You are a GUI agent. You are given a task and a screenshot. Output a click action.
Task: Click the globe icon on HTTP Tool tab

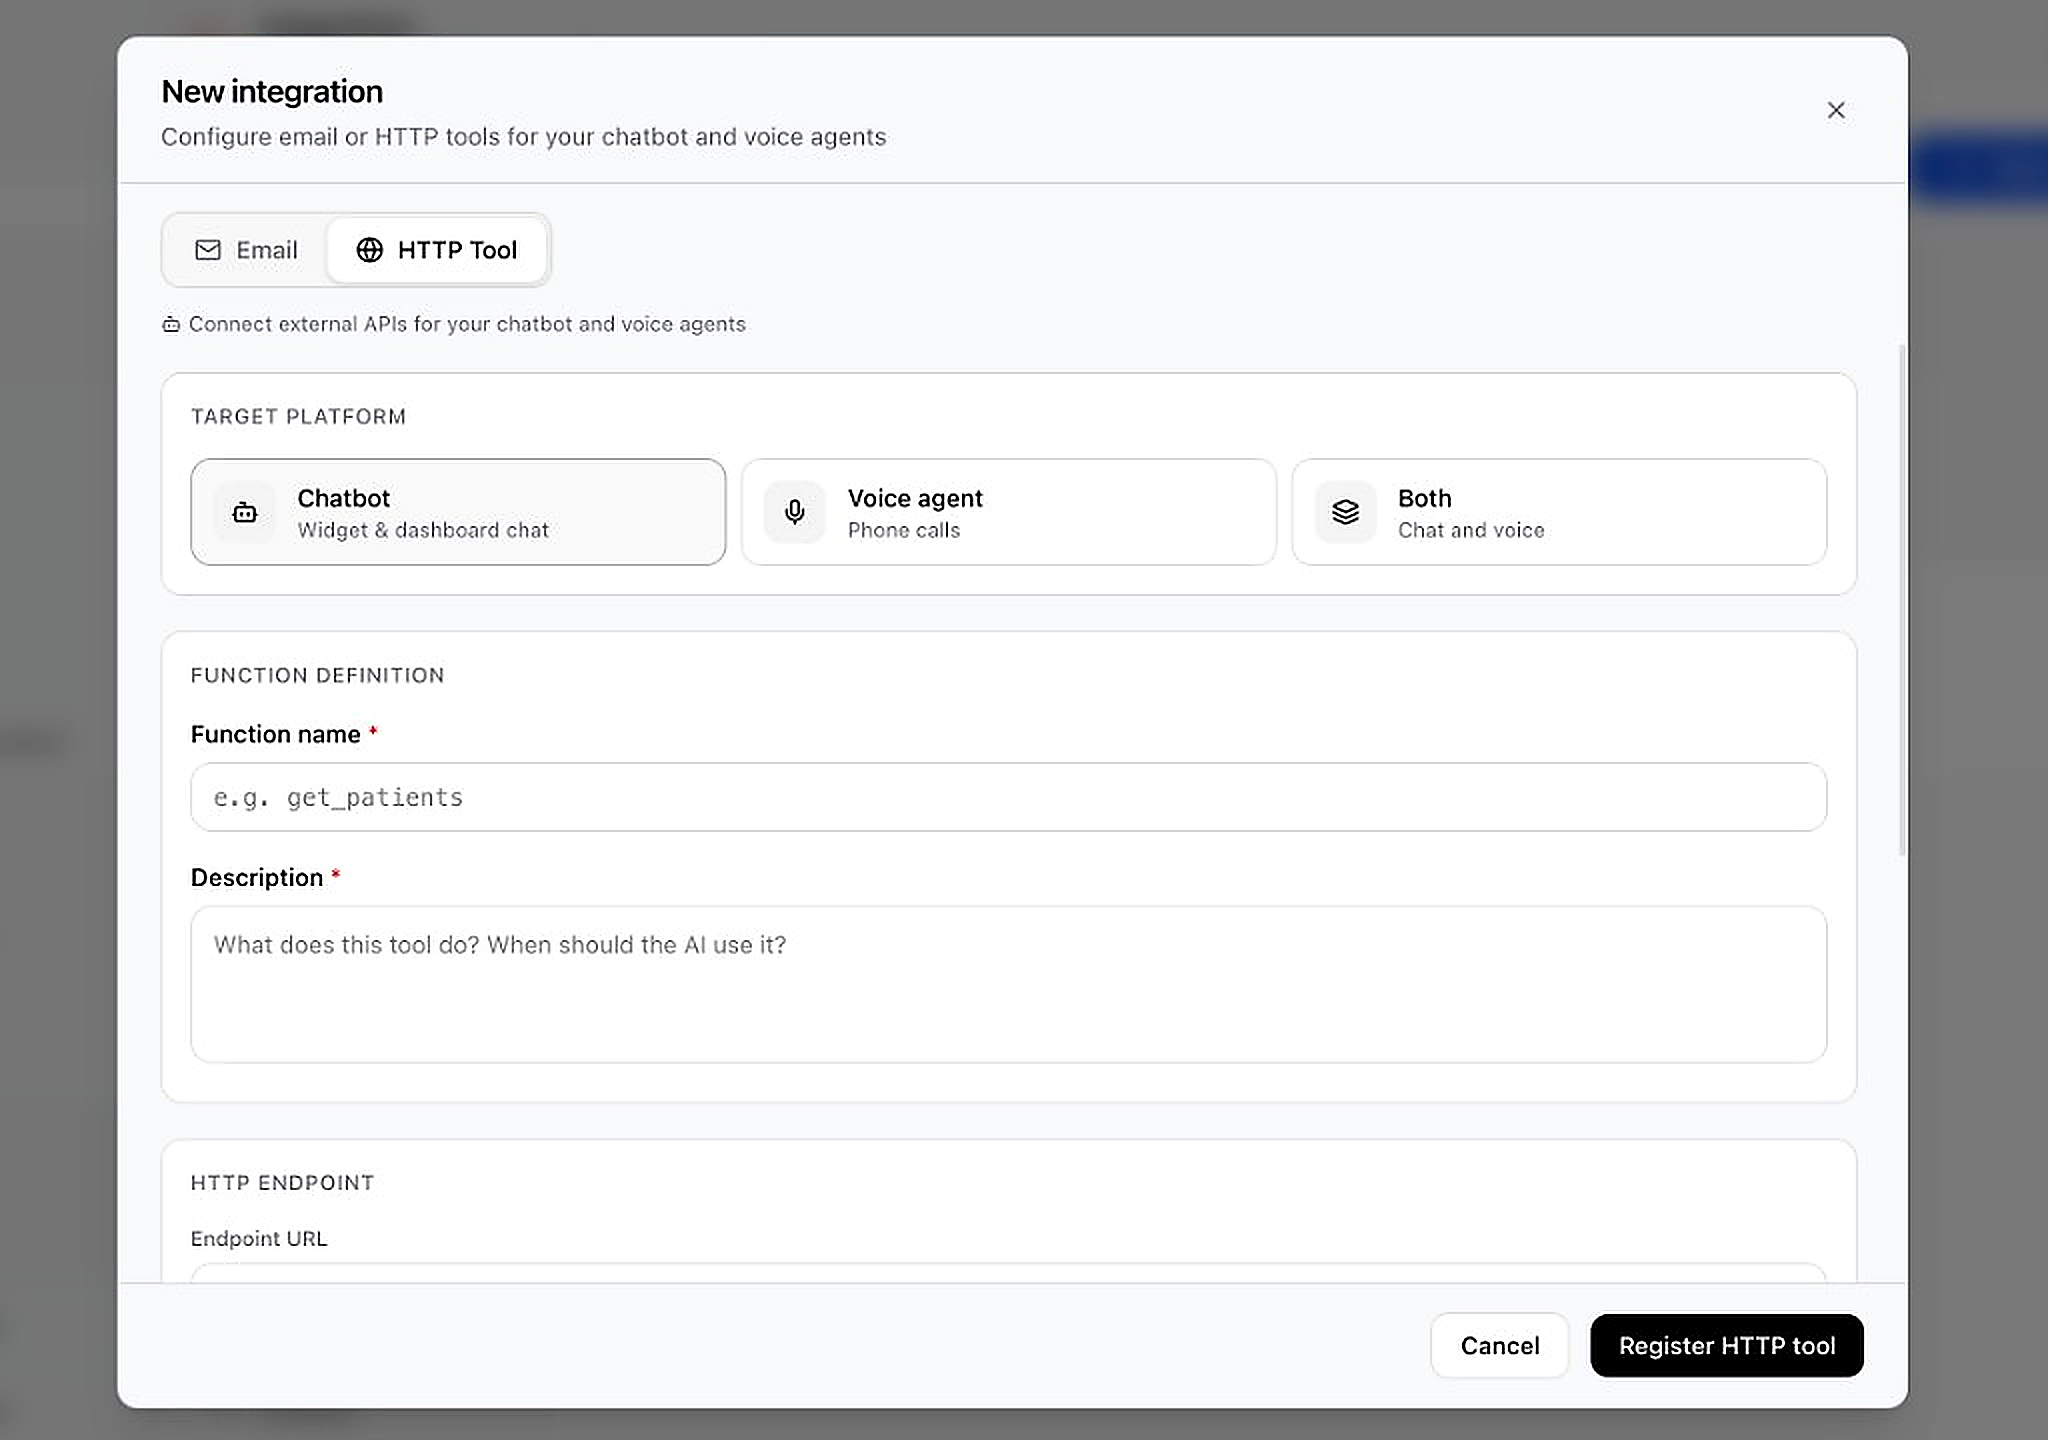(x=370, y=250)
